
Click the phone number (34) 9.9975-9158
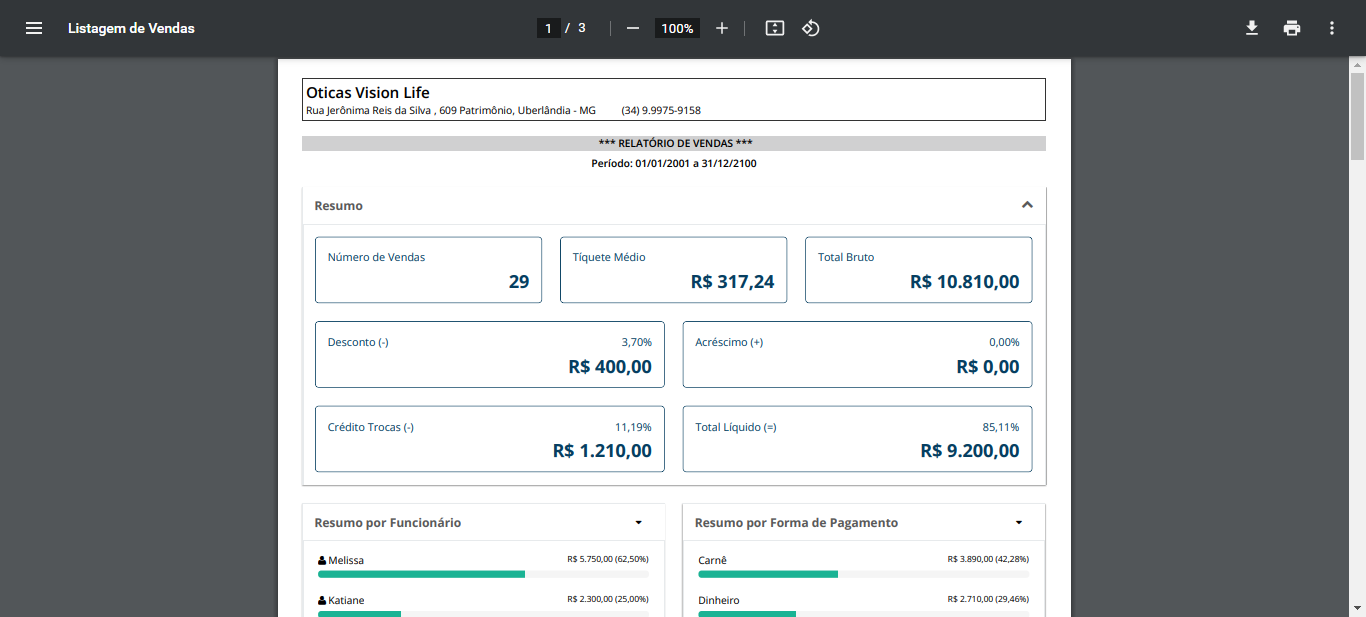(661, 110)
